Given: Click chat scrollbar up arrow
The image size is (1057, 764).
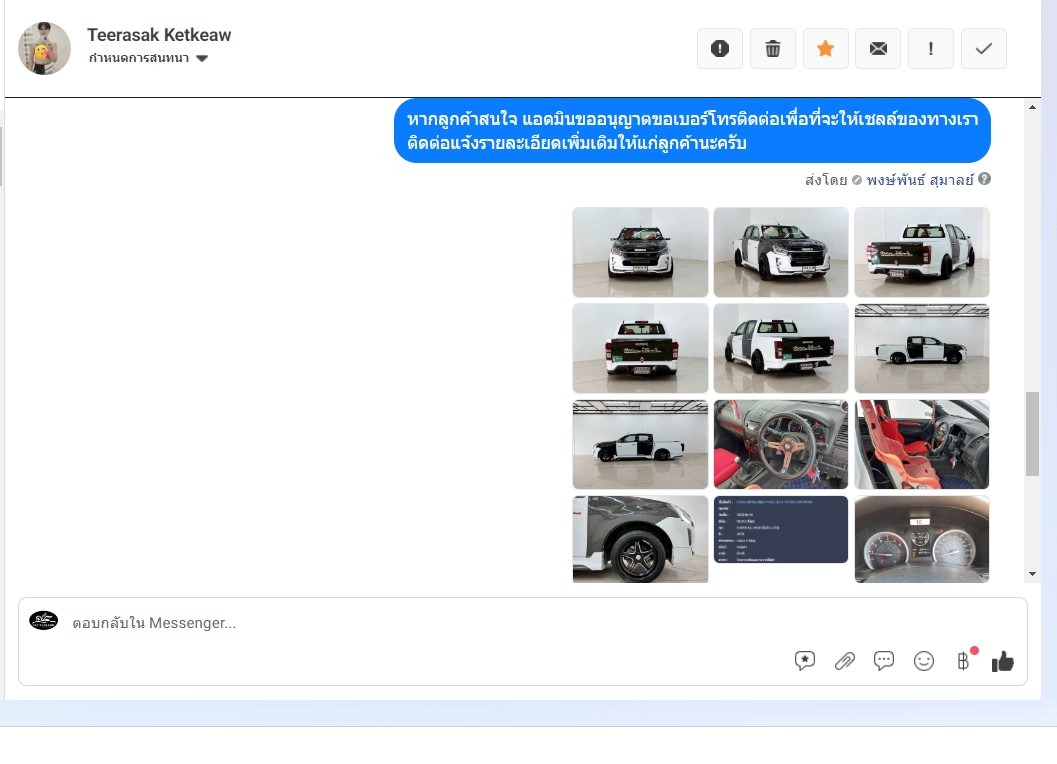Looking at the screenshot, I should (x=1032, y=107).
